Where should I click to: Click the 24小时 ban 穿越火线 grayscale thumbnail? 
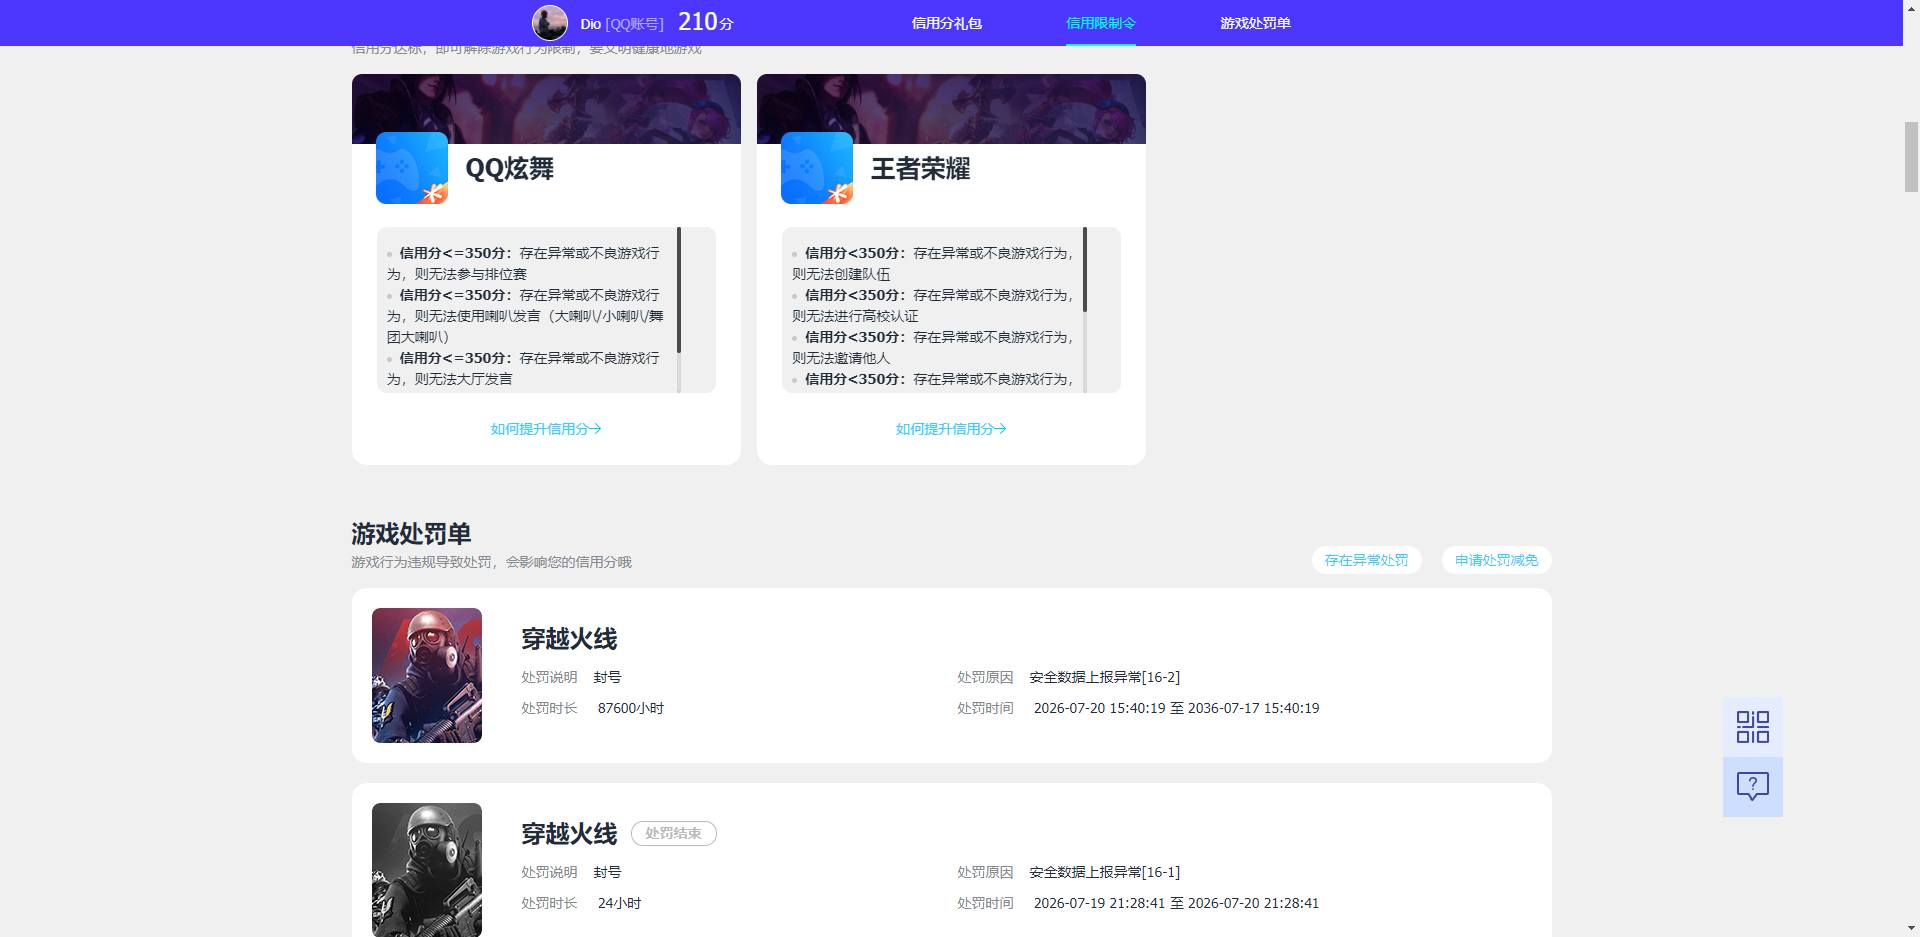[427, 870]
